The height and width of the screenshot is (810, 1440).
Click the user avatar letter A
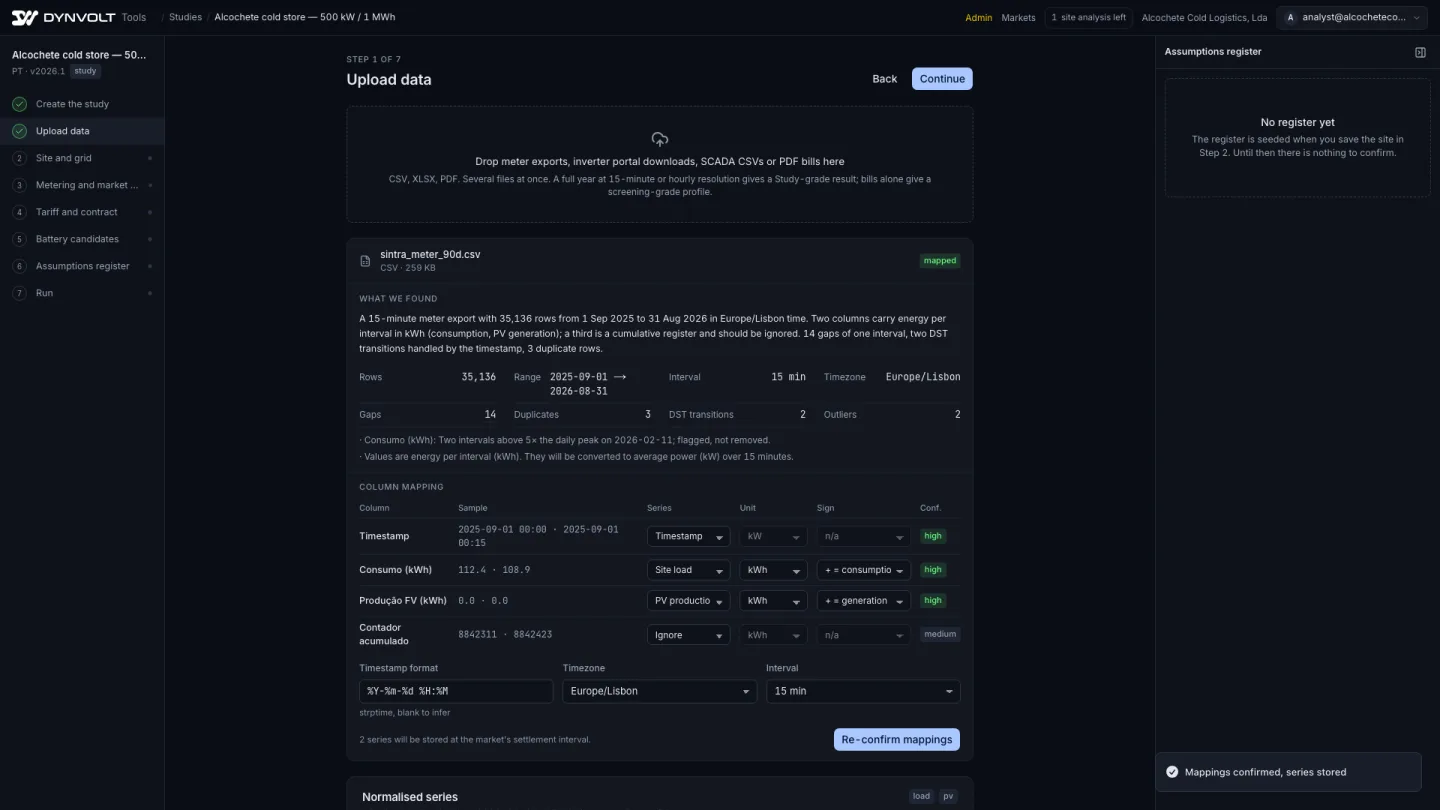(1290, 17)
